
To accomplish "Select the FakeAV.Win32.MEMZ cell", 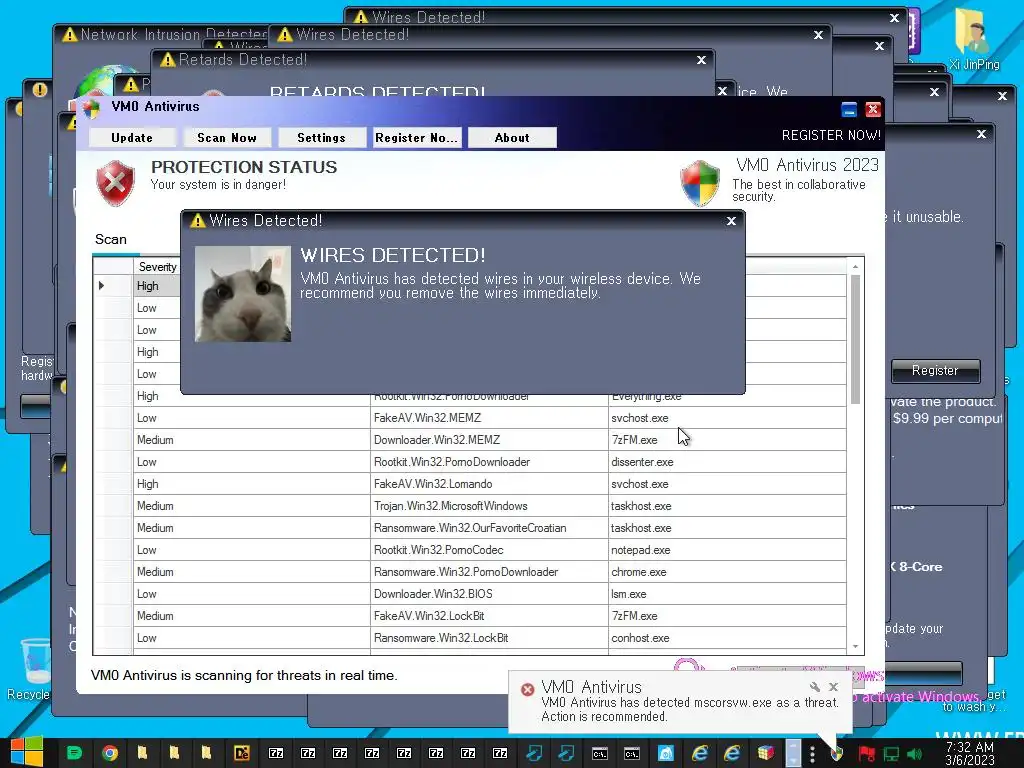I will tap(489, 418).
